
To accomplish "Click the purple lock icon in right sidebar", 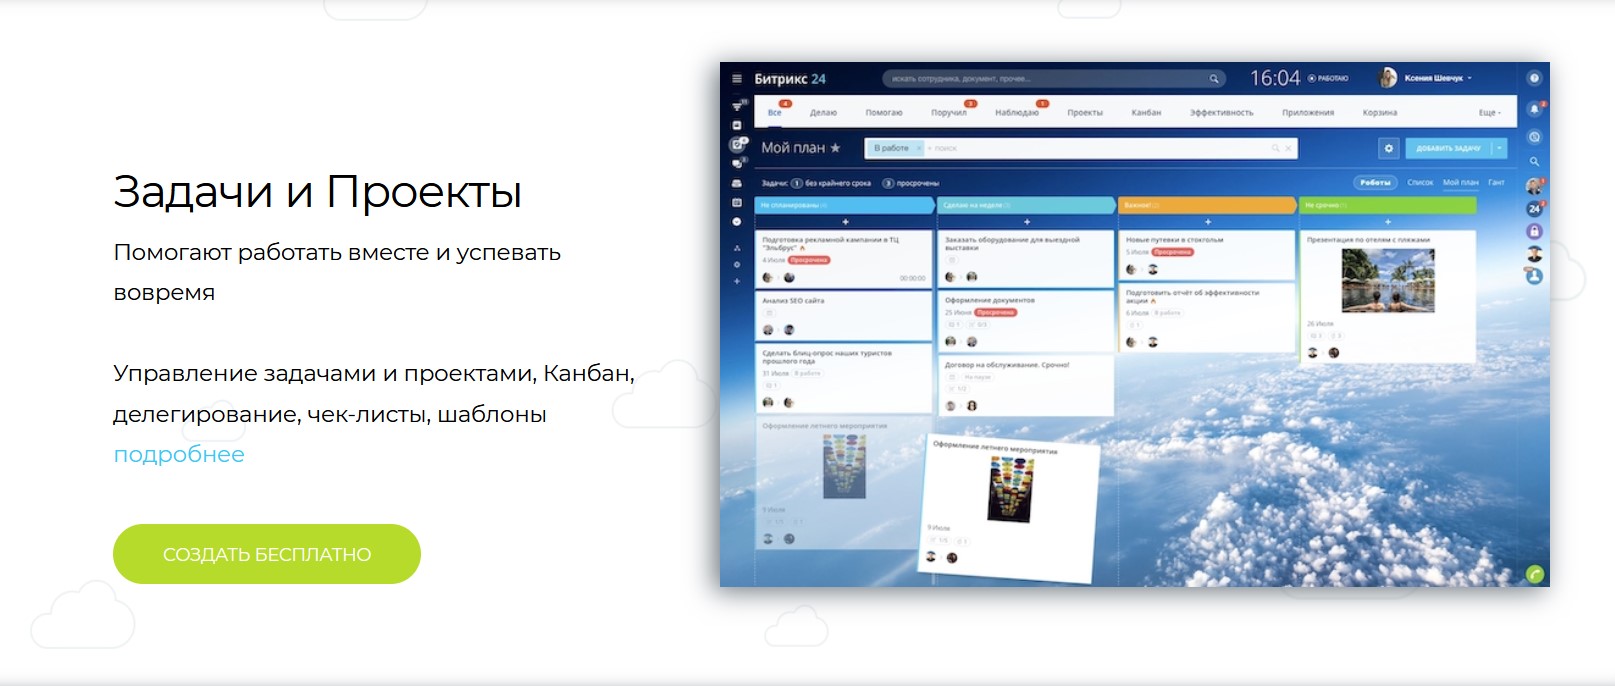I will pos(1534,231).
